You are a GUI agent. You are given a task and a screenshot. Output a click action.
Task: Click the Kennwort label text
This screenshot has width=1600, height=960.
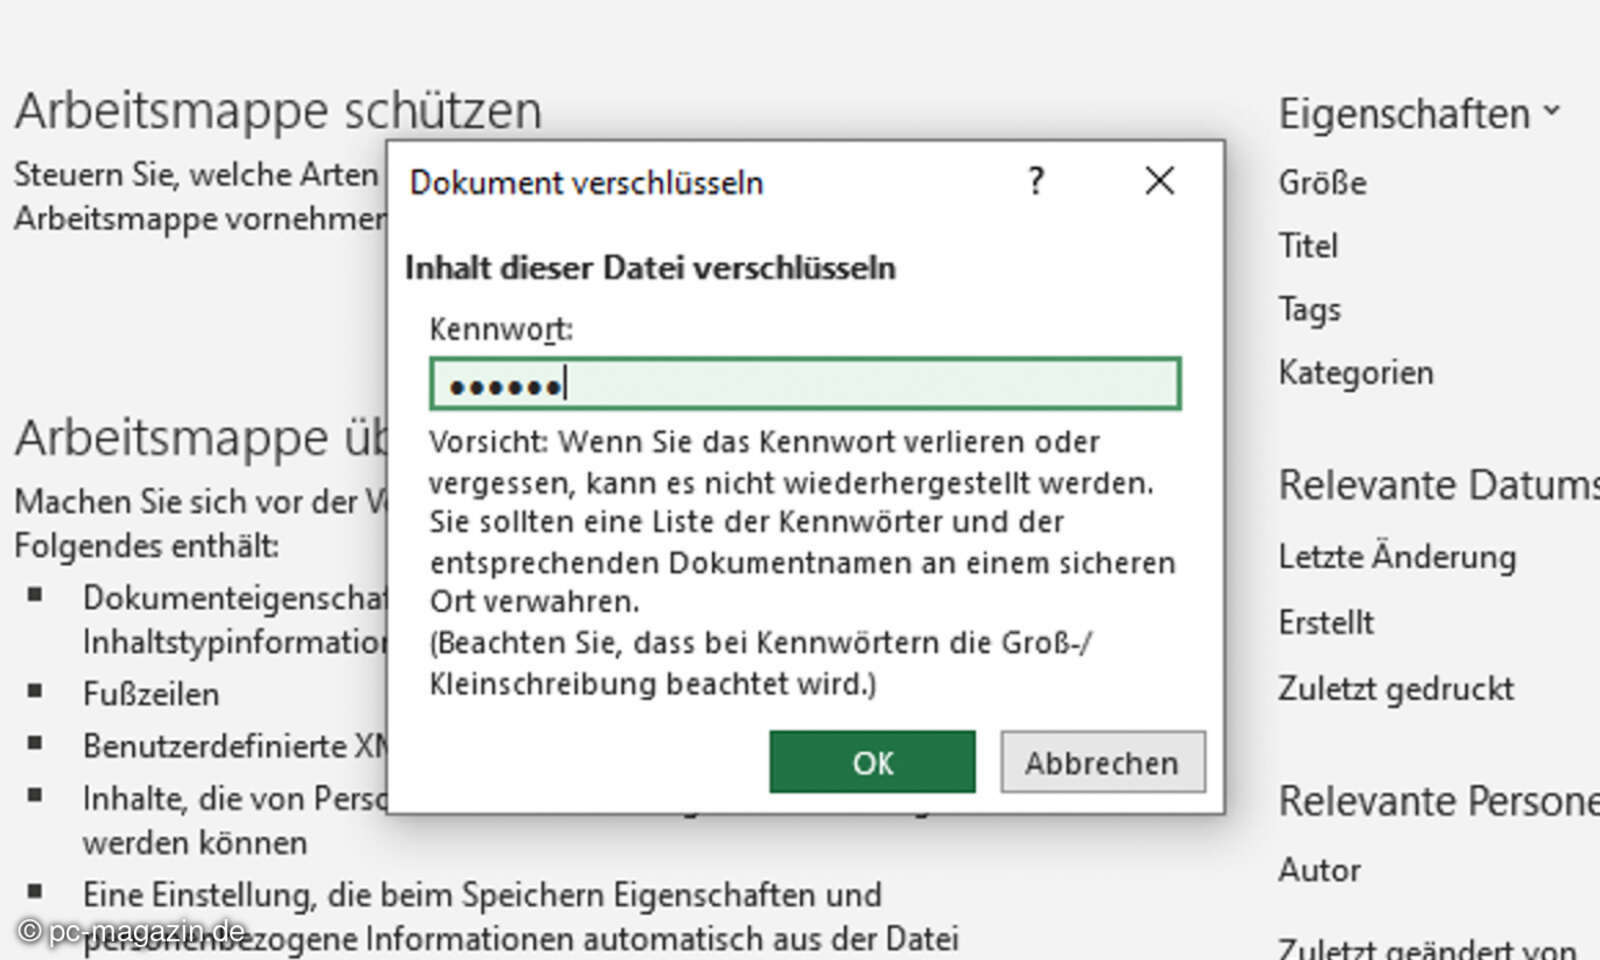500,329
